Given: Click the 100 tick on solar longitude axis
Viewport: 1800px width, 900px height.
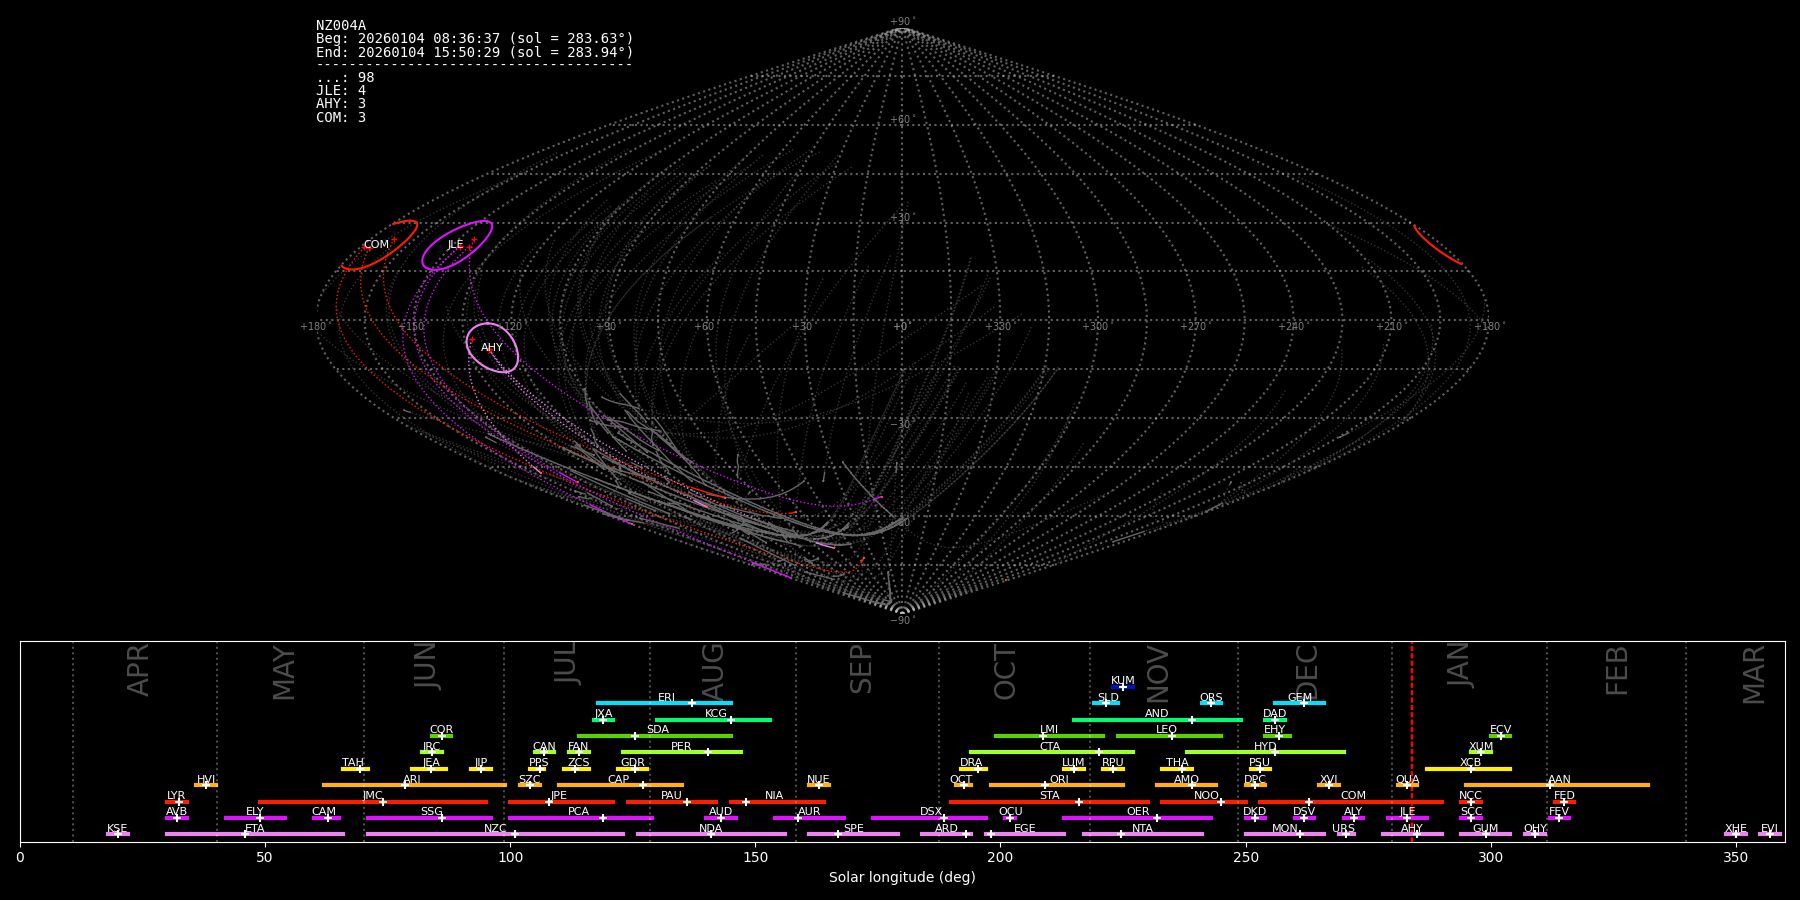Looking at the screenshot, I should click(x=510, y=857).
